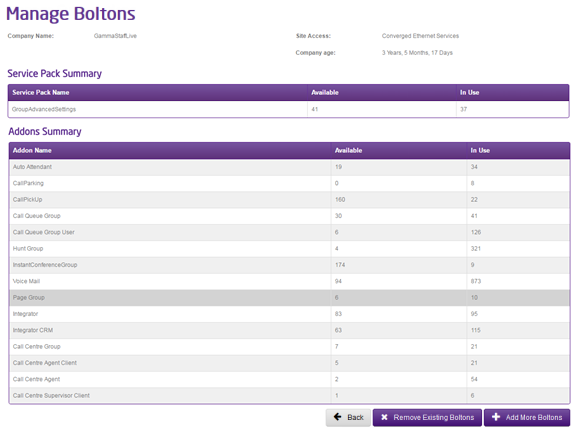Click Voice Mail in-use value 873

pos(475,281)
